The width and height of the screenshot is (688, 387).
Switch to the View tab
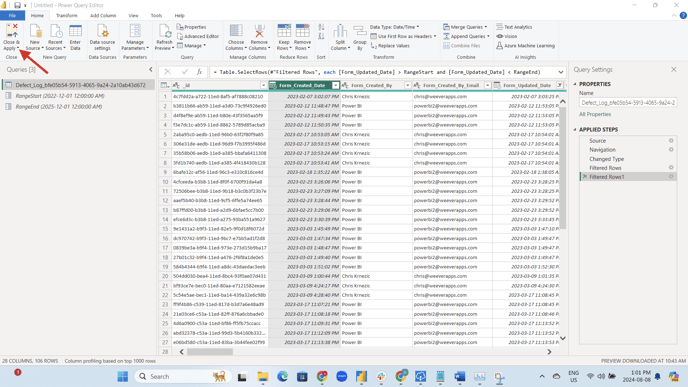click(133, 15)
